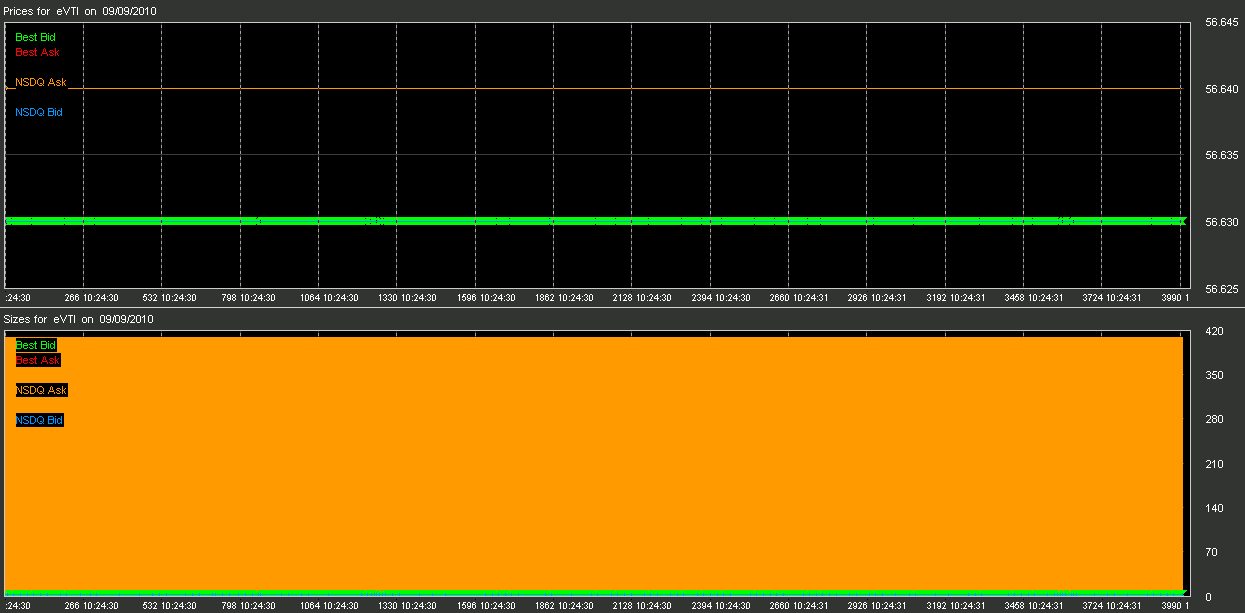Click '3724 10:24:31' tick label under Sizes chart
Screen dimensions: 1245x613
(x=1112, y=605)
